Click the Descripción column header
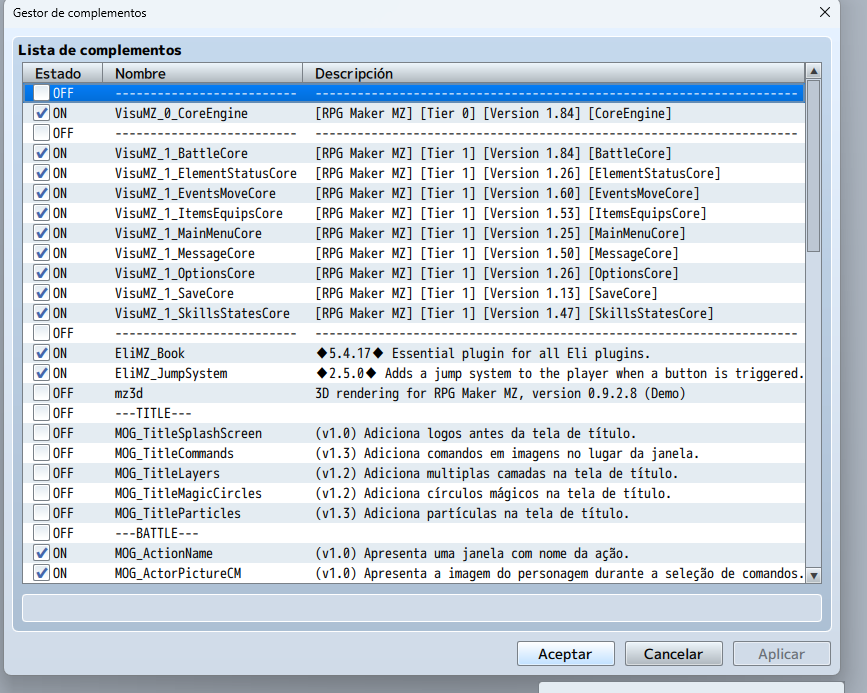 click(553, 74)
